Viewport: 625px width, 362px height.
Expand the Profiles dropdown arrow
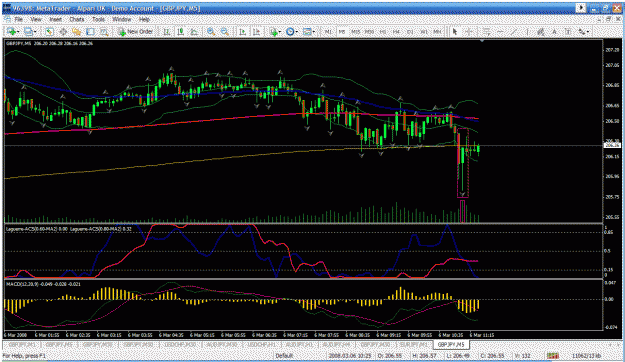pyautogui.click(x=35, y=31)
